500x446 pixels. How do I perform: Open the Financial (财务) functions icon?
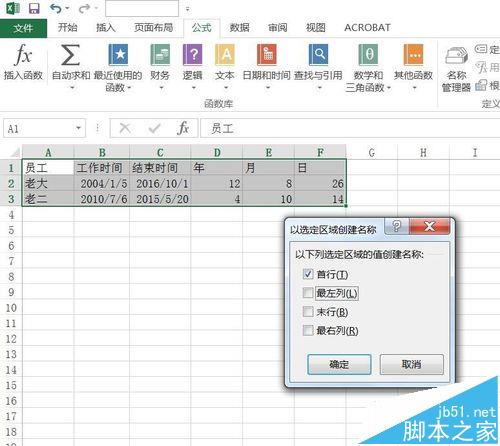(160, 55)
